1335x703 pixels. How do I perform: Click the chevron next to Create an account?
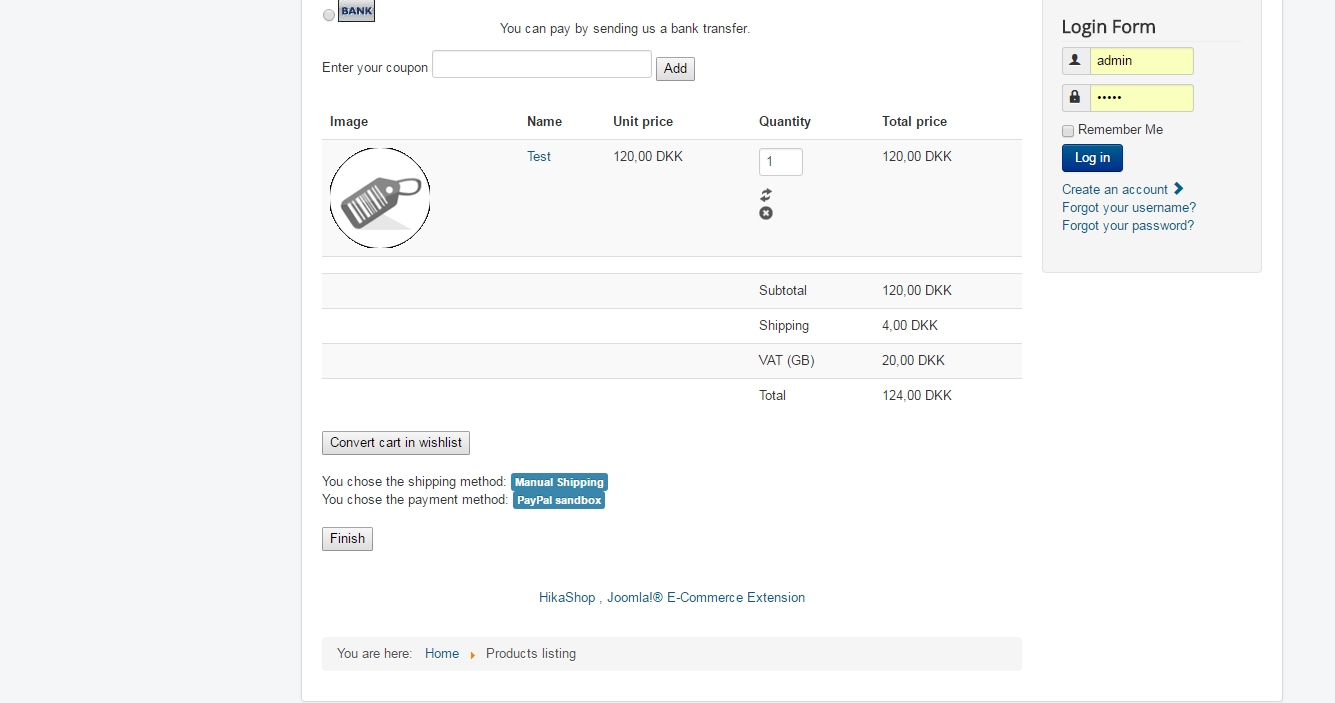point(1179,189)
